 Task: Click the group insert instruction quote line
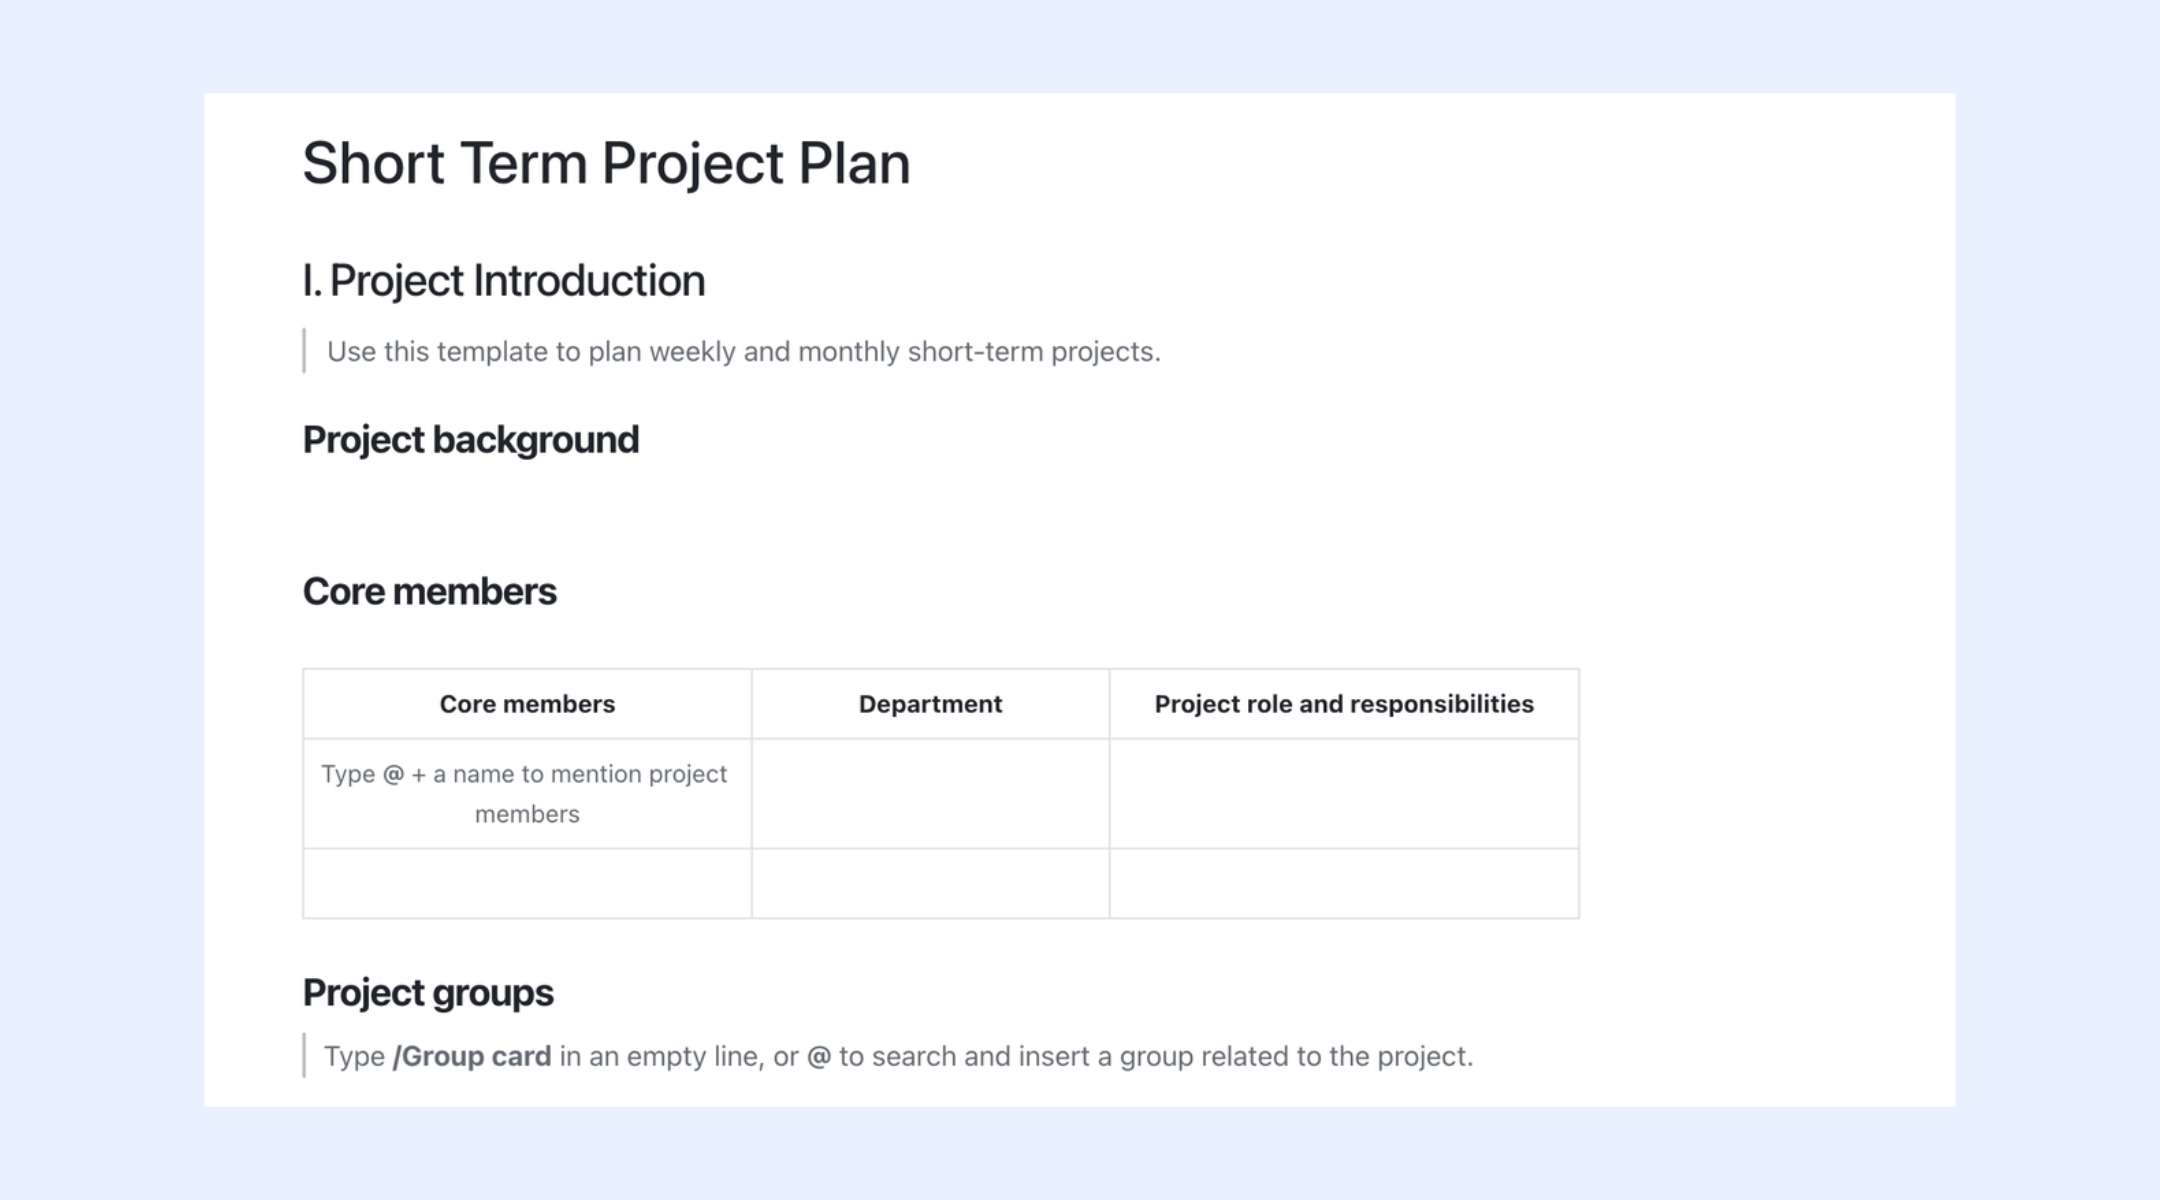pyautogui.click(x=898, y=1057)
